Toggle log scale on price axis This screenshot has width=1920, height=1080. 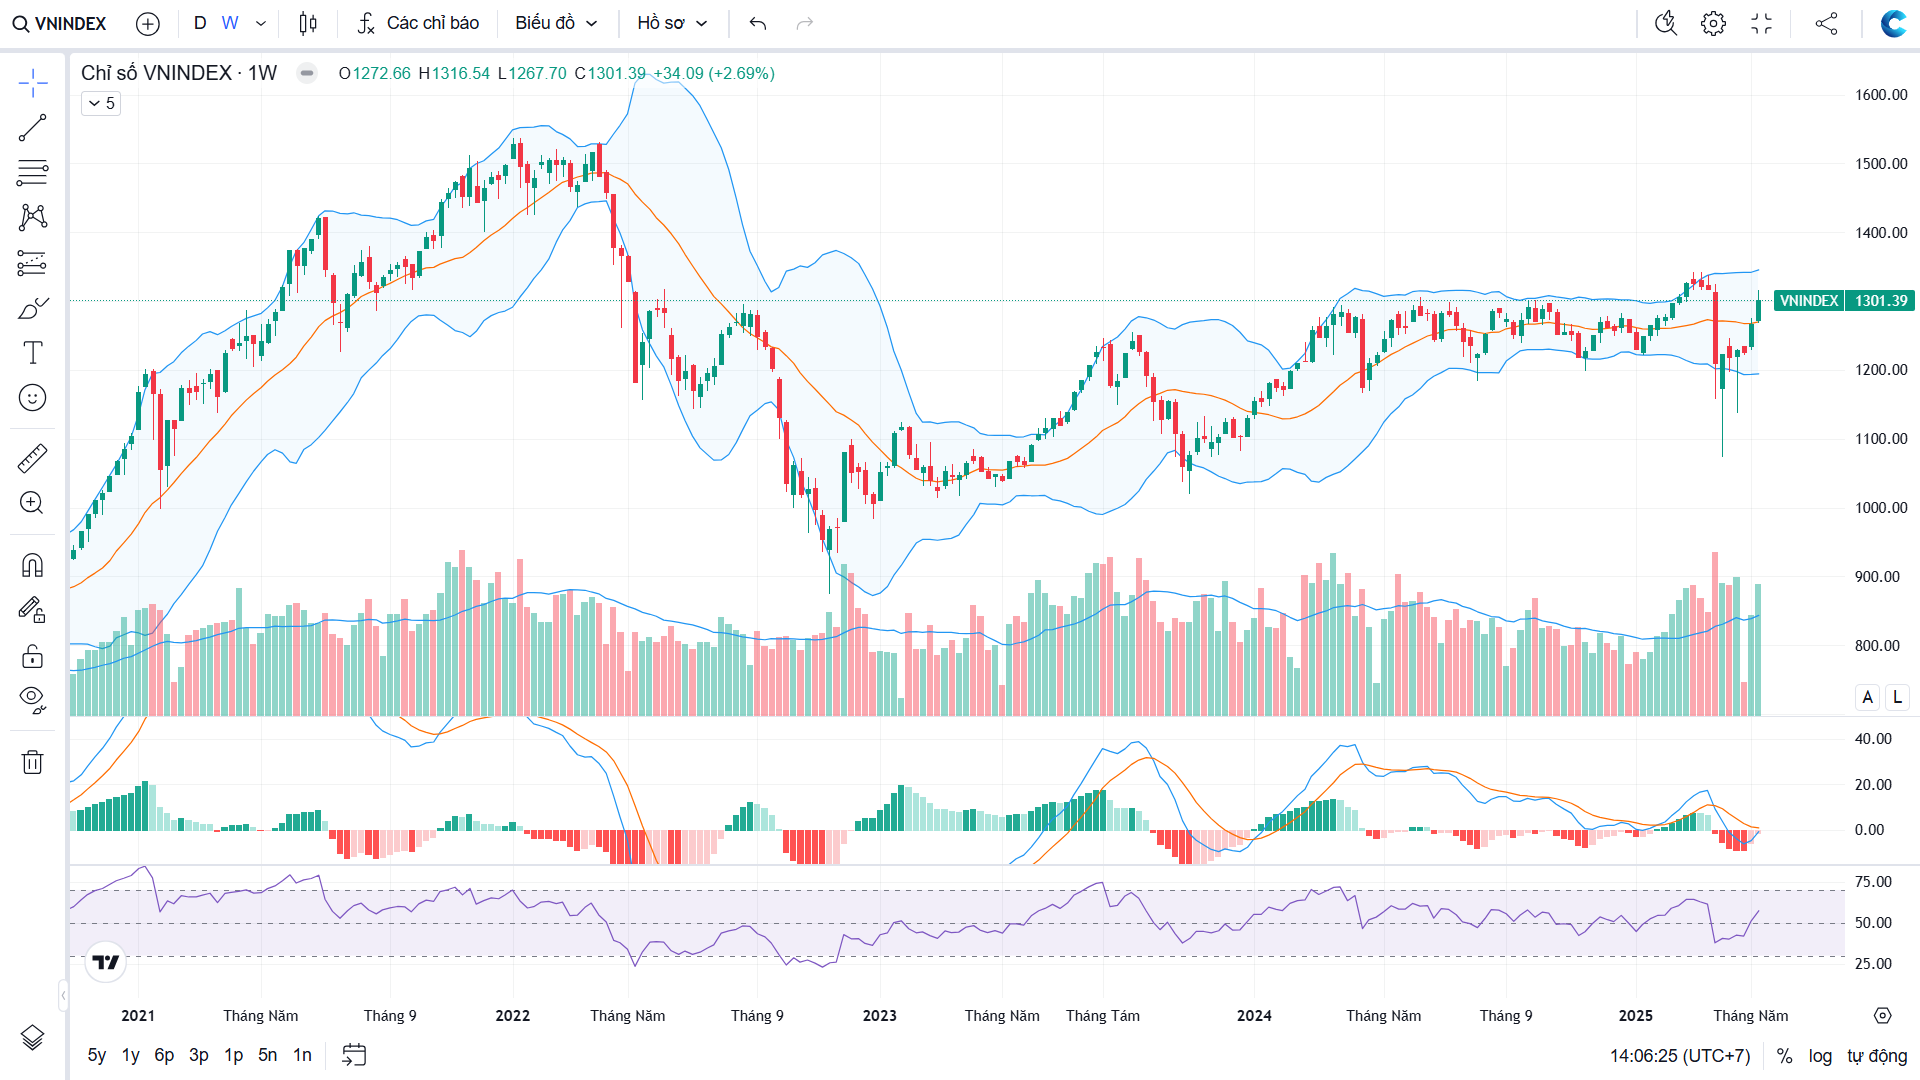tap(1820, 1056)
